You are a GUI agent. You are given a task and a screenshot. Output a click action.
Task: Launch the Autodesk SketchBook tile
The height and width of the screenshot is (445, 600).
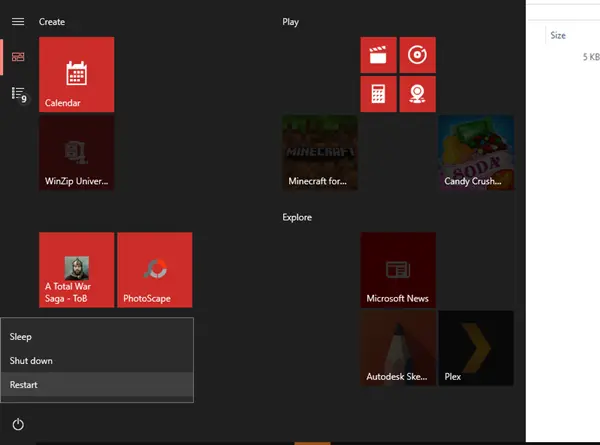[x=398, y=348]
